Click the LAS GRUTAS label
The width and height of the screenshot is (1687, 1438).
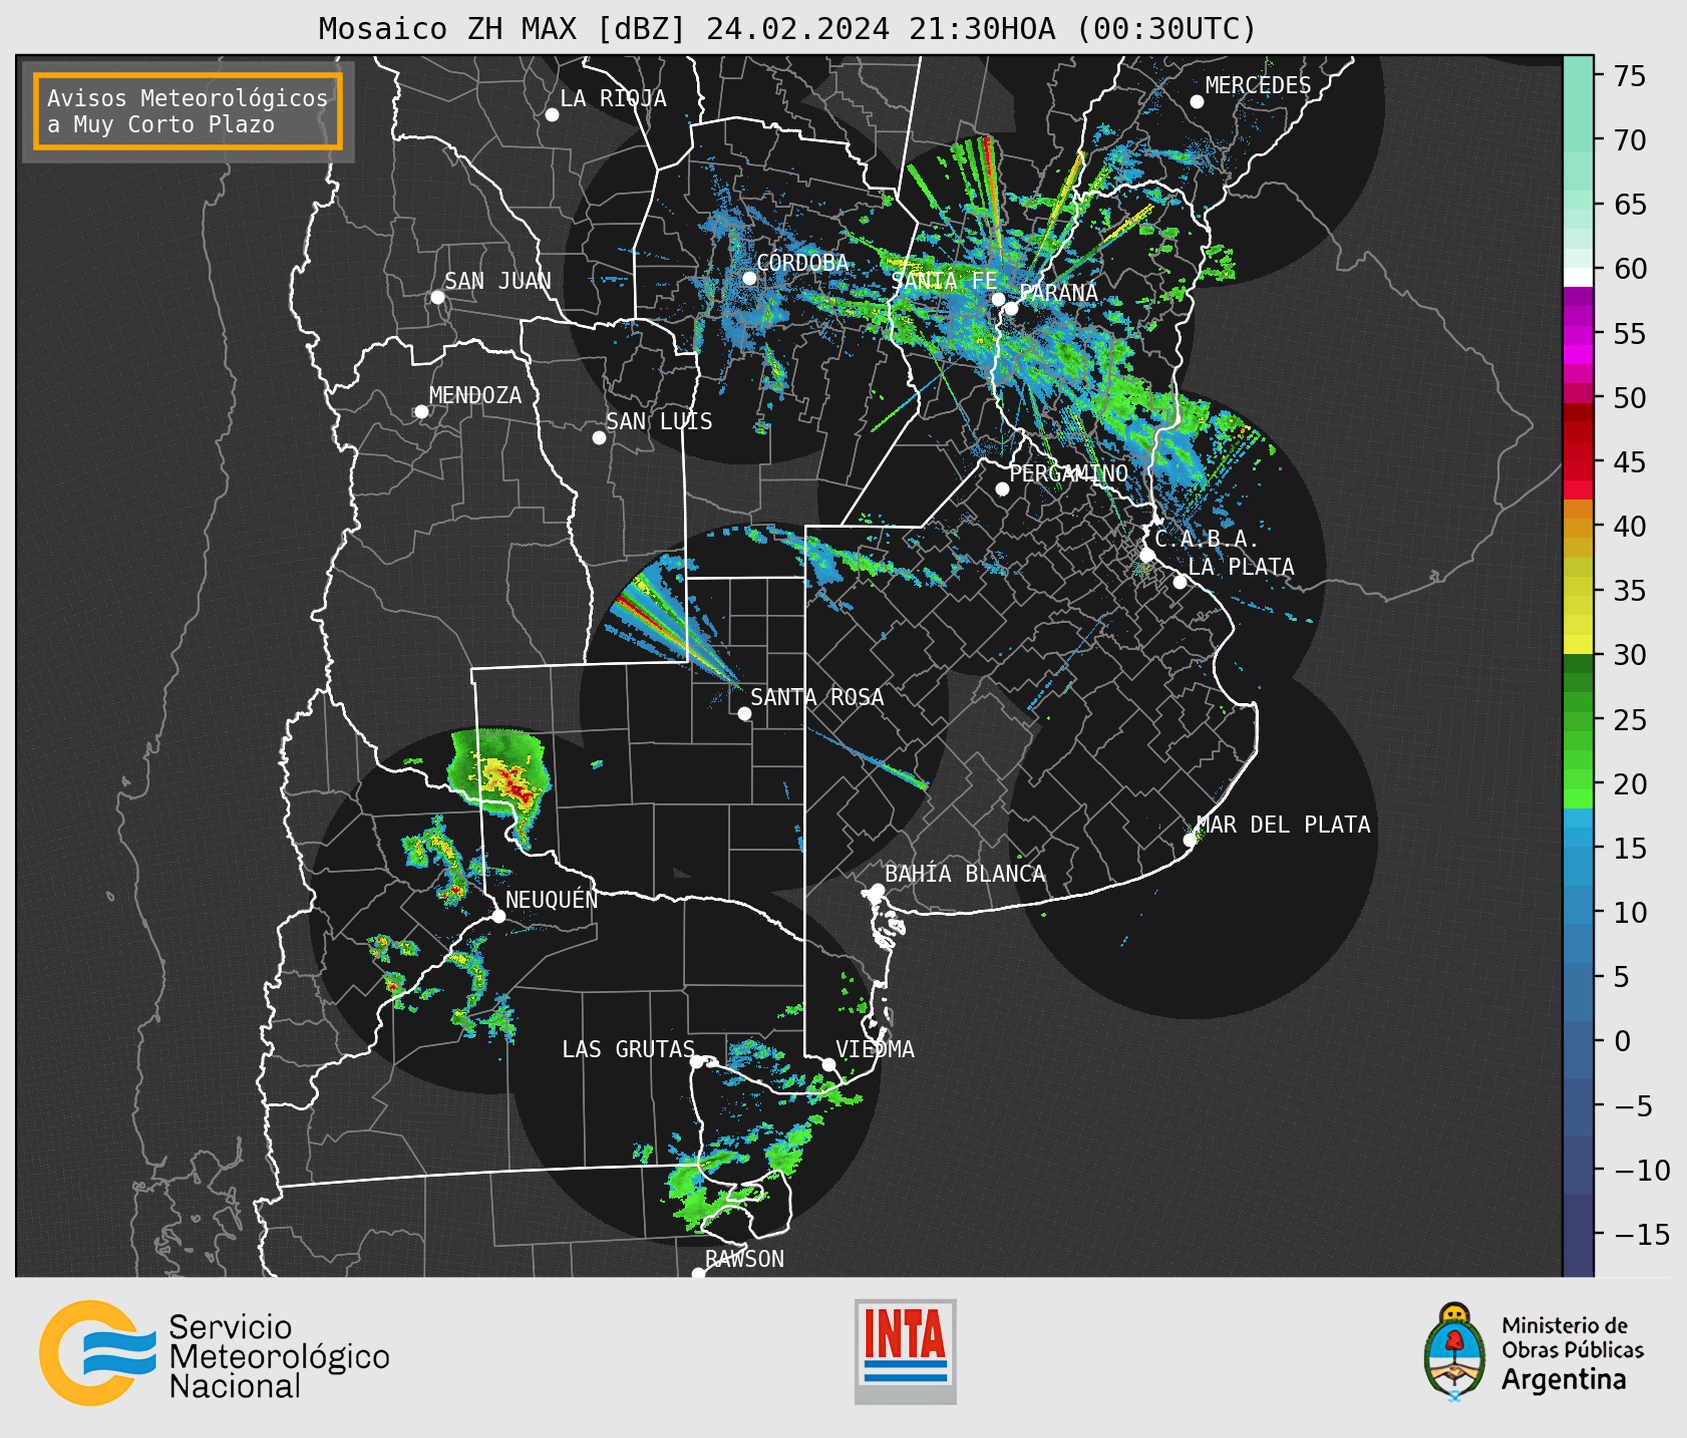click(628, 1049)
